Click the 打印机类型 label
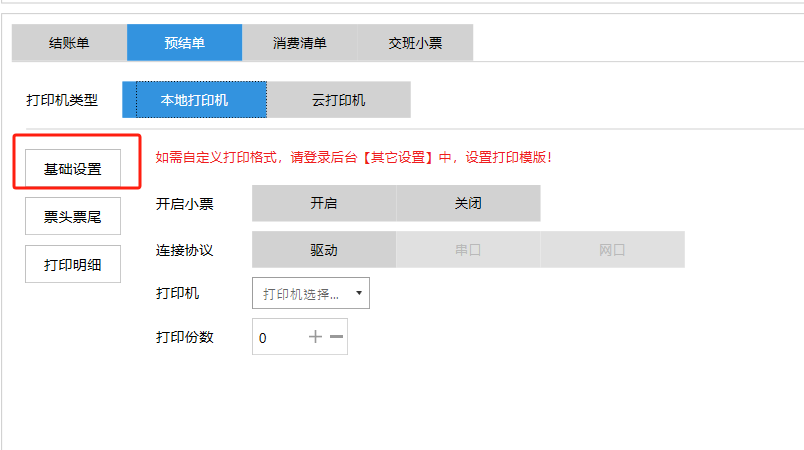Screen dimensions: 804x450 pos(62,100)
